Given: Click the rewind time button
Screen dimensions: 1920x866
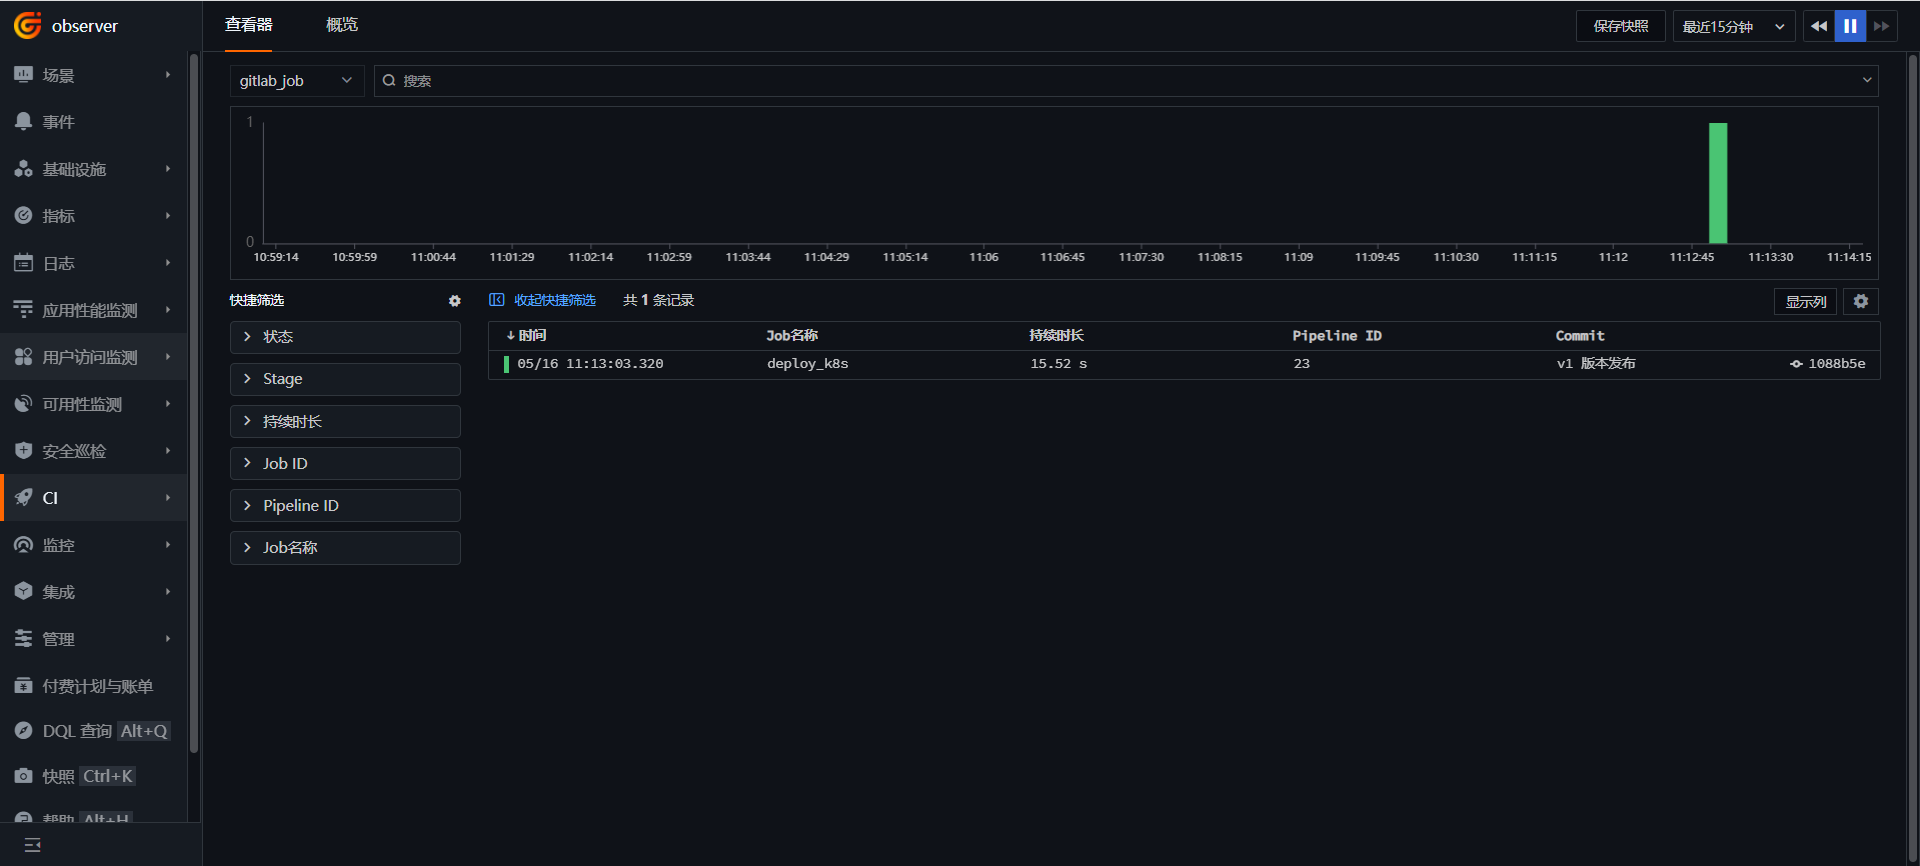Looking at the screenshot, I should click(1818, 26).
